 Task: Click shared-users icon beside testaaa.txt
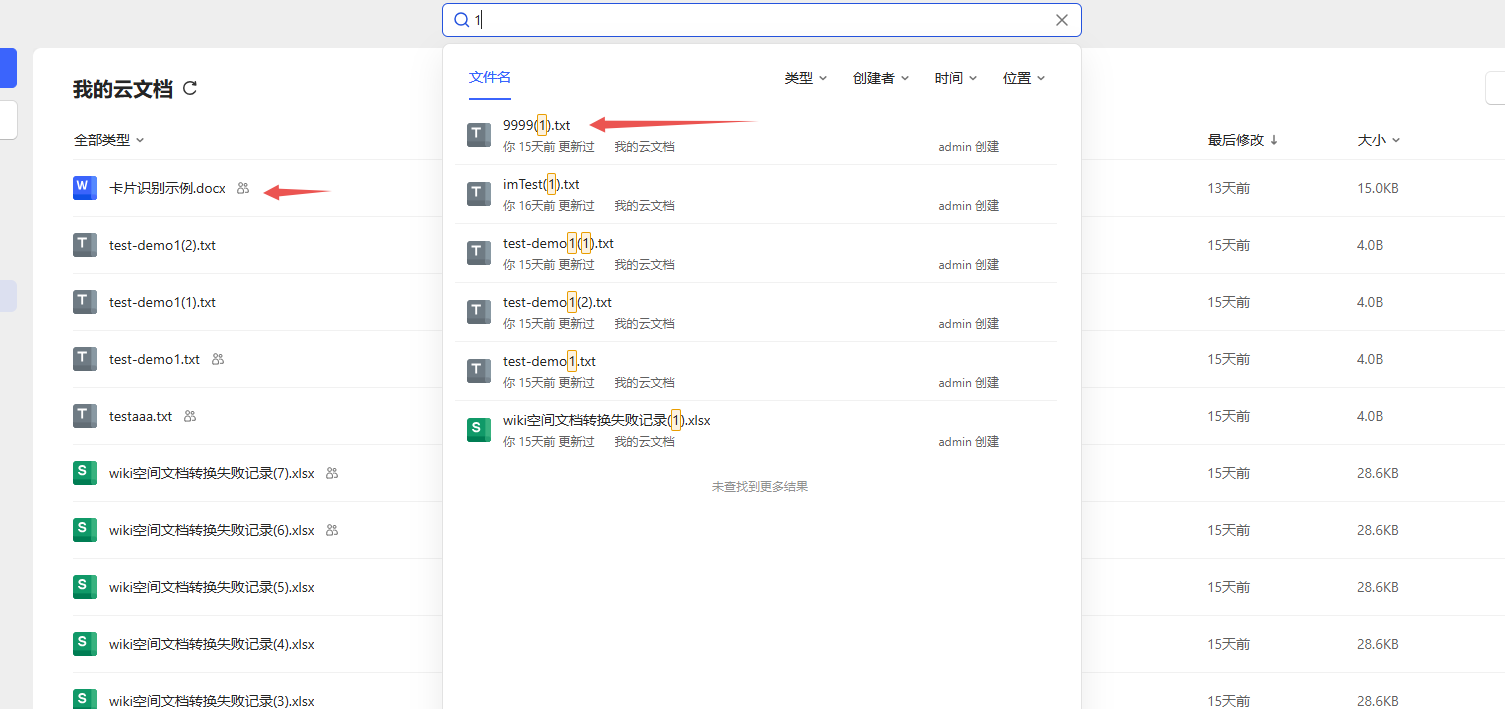click(x=190, y=416)
